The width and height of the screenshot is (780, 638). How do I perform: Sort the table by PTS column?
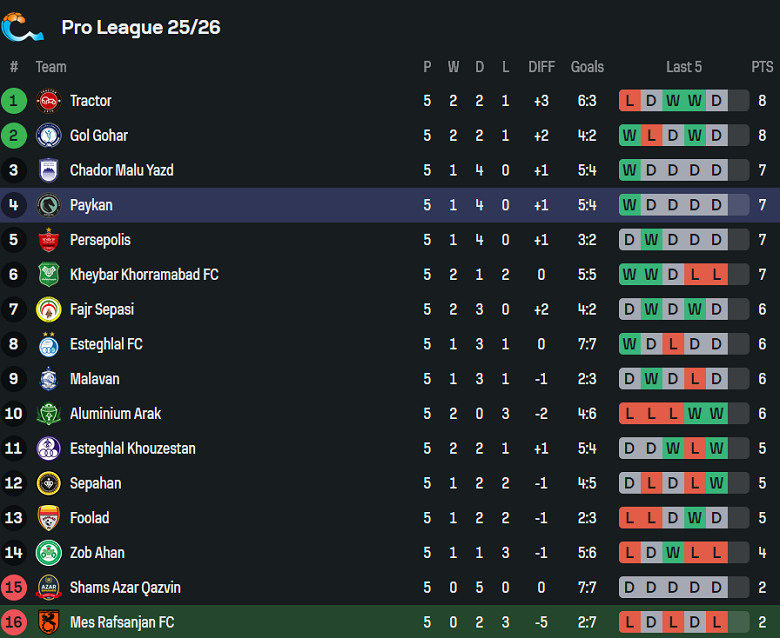[762, 67]
